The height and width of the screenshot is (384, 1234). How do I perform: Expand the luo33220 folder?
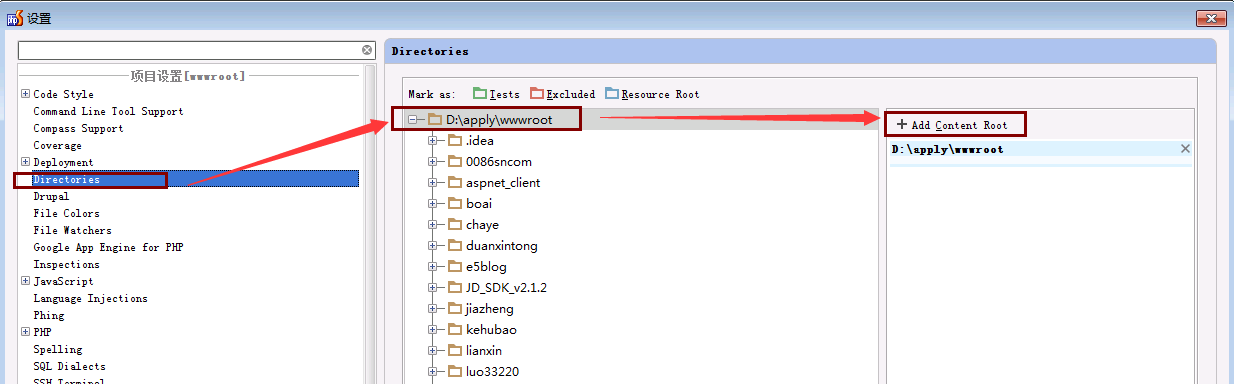[433, 372]
